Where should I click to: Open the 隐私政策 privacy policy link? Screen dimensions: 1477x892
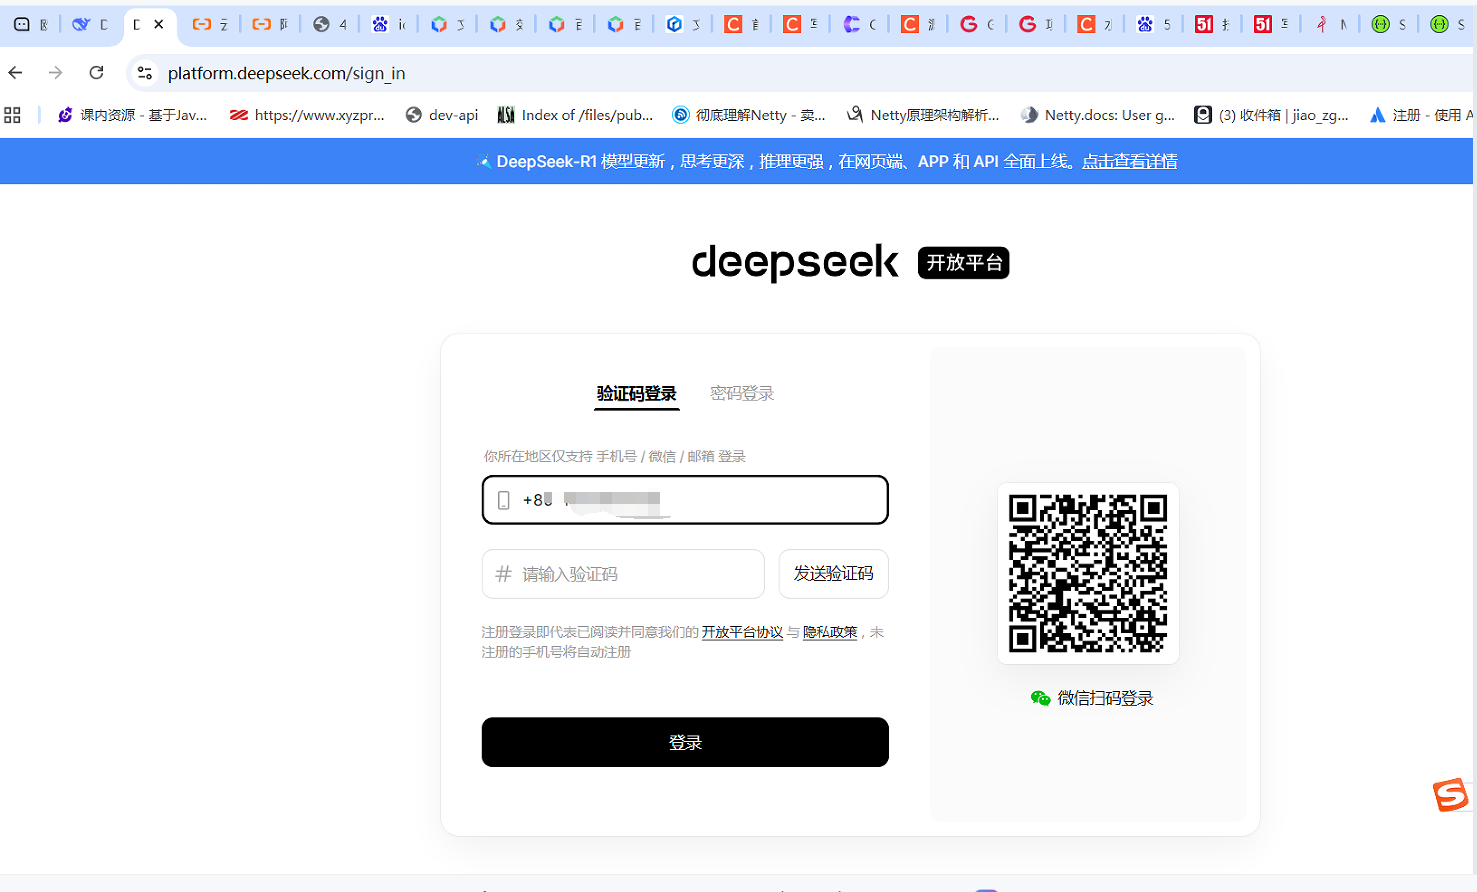830,632
